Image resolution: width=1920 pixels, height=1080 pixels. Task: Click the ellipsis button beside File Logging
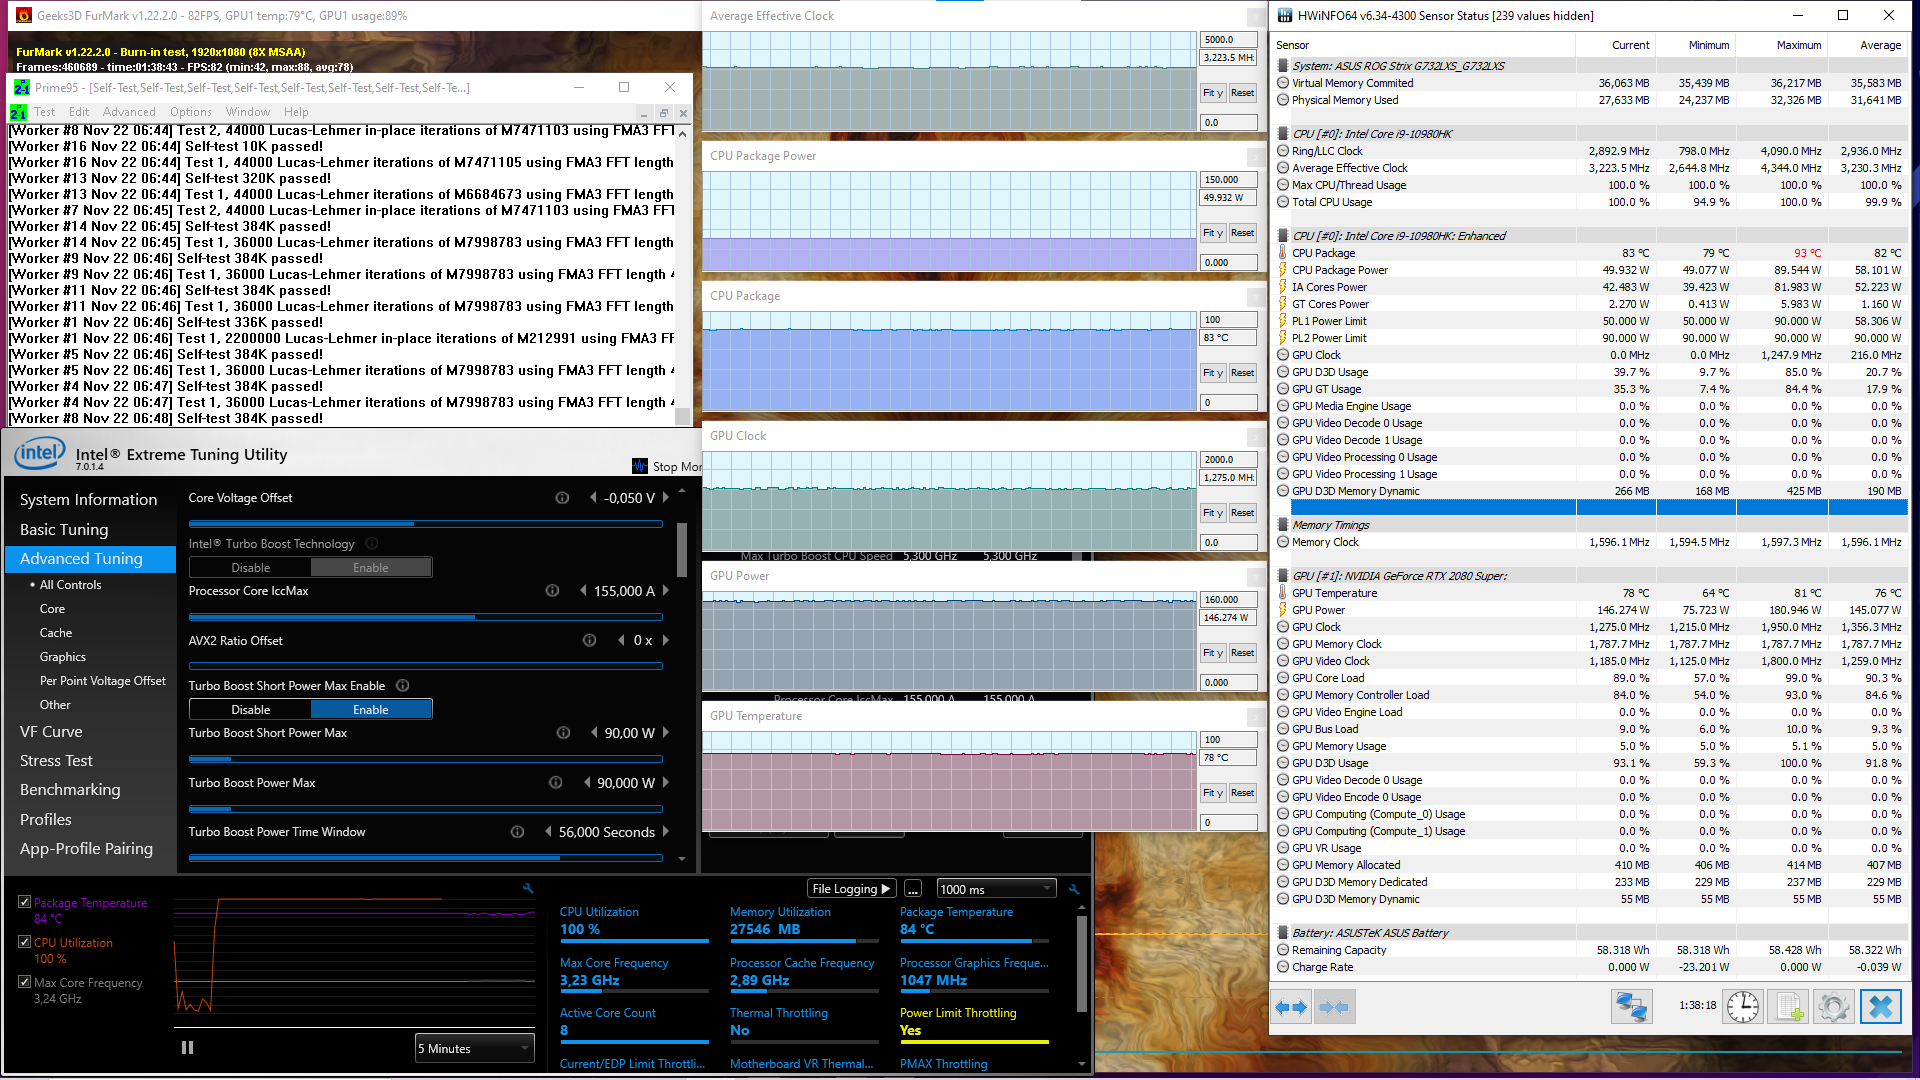(913, 889)
